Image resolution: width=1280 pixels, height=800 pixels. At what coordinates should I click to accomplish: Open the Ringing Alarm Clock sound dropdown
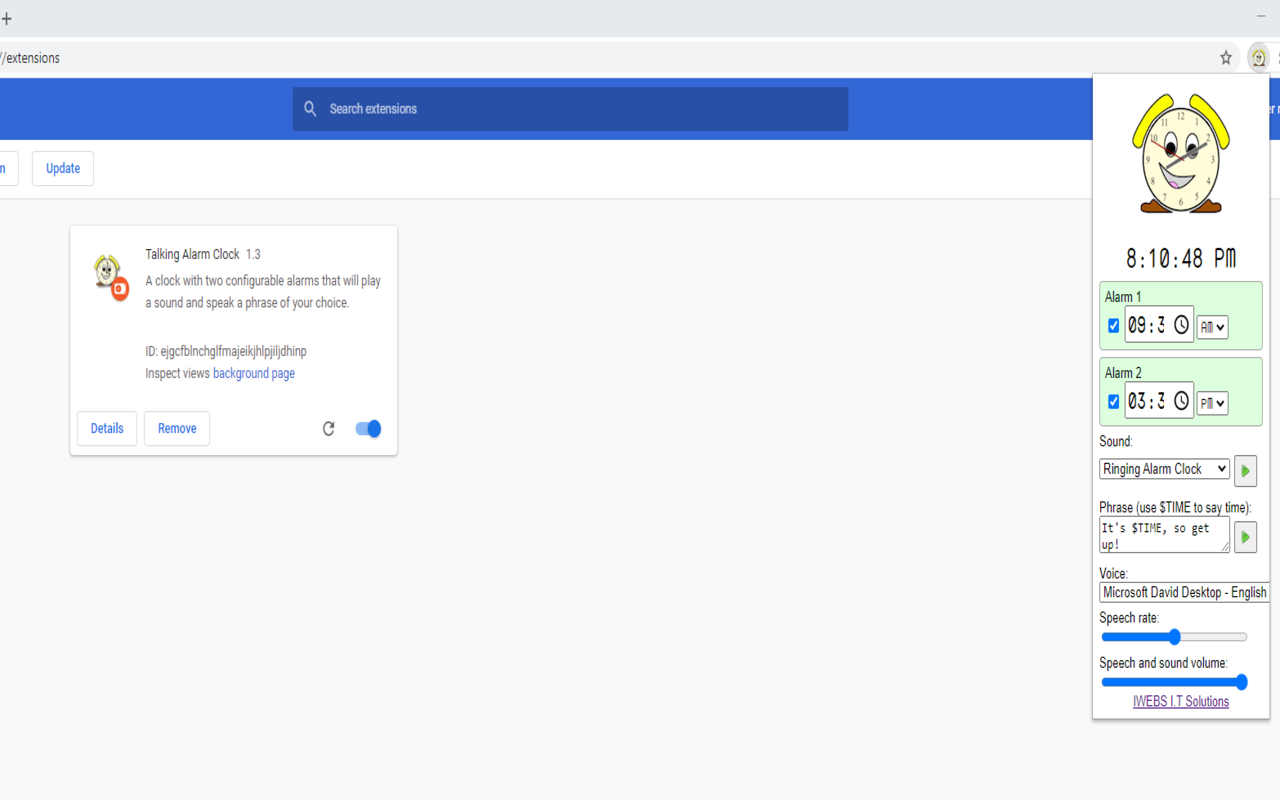pos(1164,469)
